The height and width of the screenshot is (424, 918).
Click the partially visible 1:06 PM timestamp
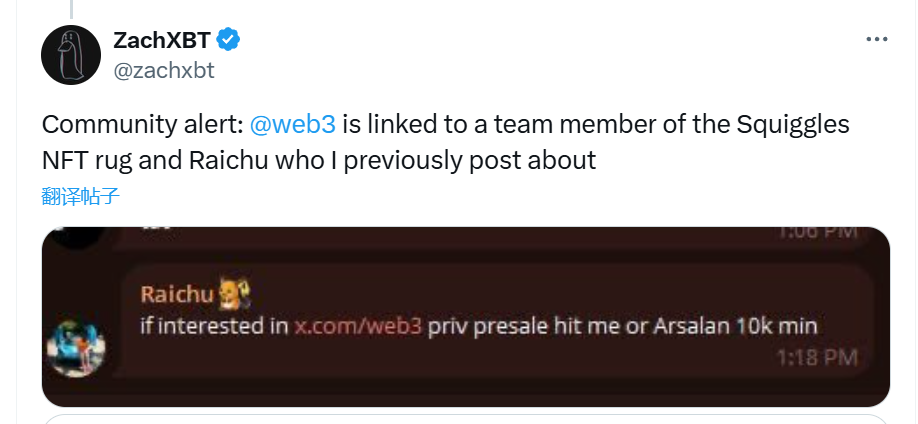(817, 232)
